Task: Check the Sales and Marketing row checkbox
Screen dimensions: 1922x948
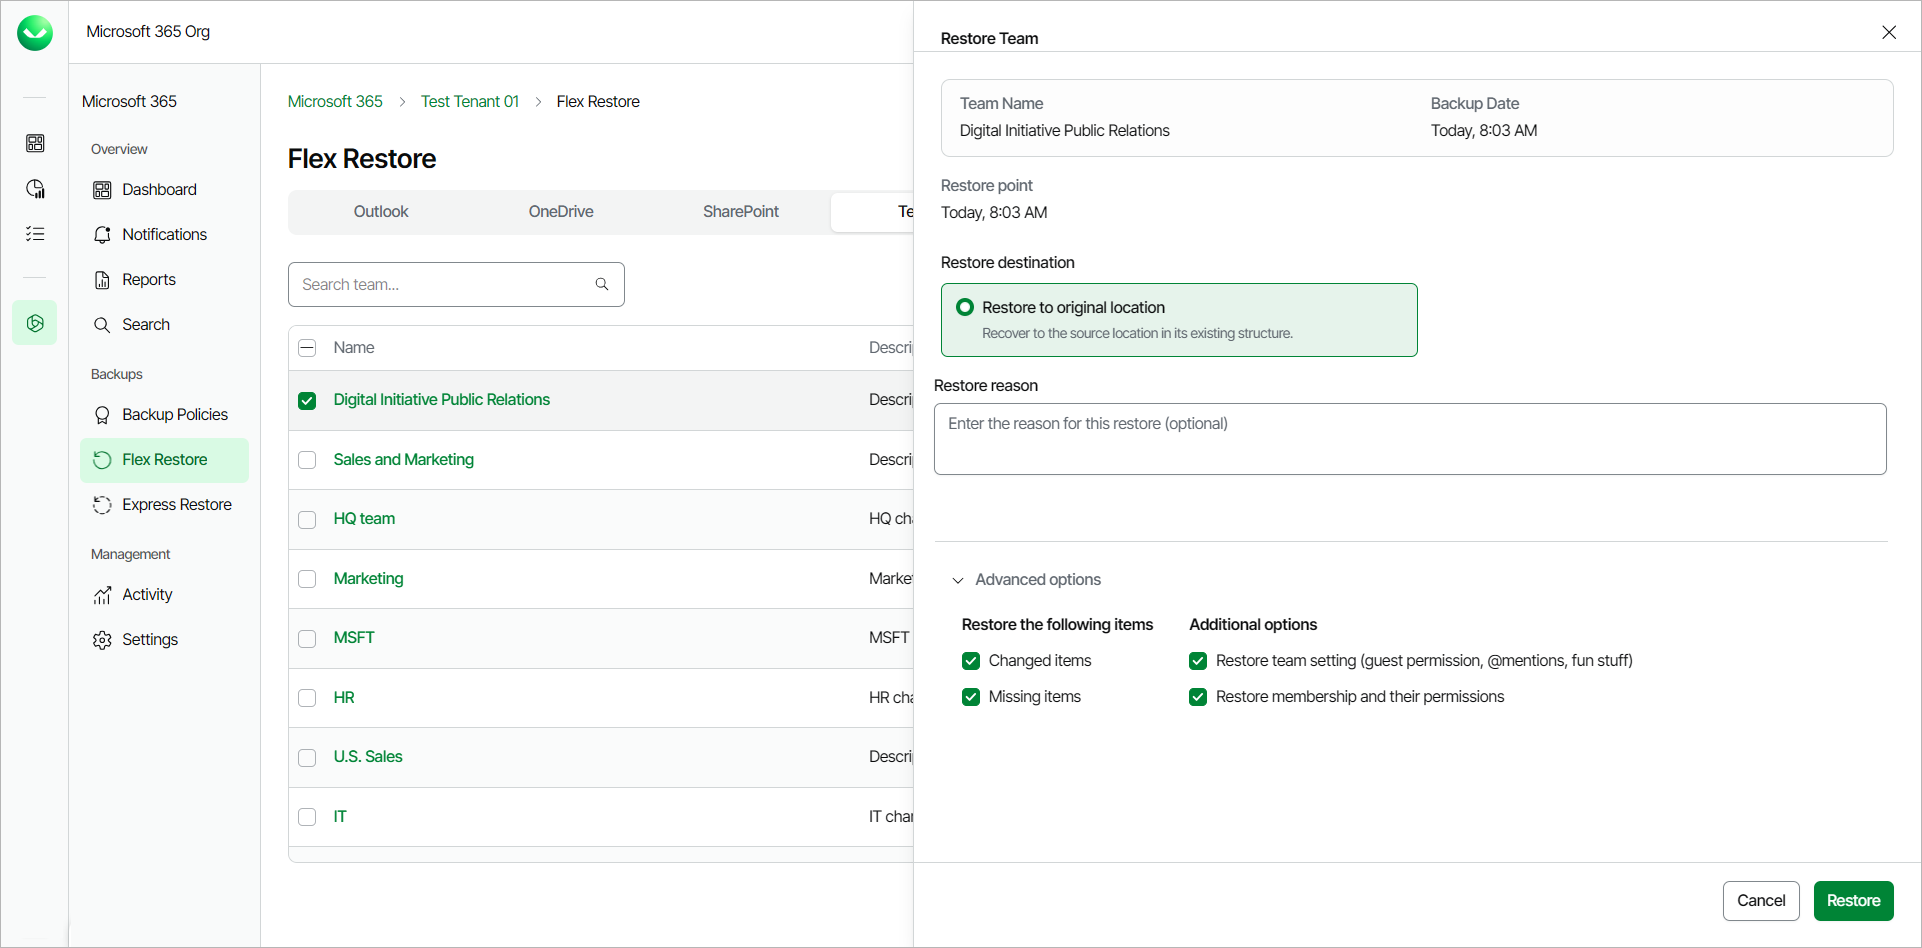Action: pyautogui.click(x=307, y=460)
